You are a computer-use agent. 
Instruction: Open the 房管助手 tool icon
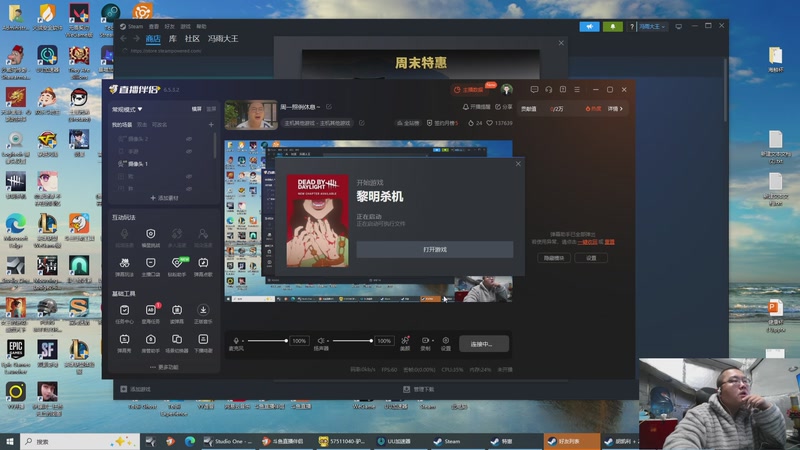pyautogui.click(x=151, y=339)
